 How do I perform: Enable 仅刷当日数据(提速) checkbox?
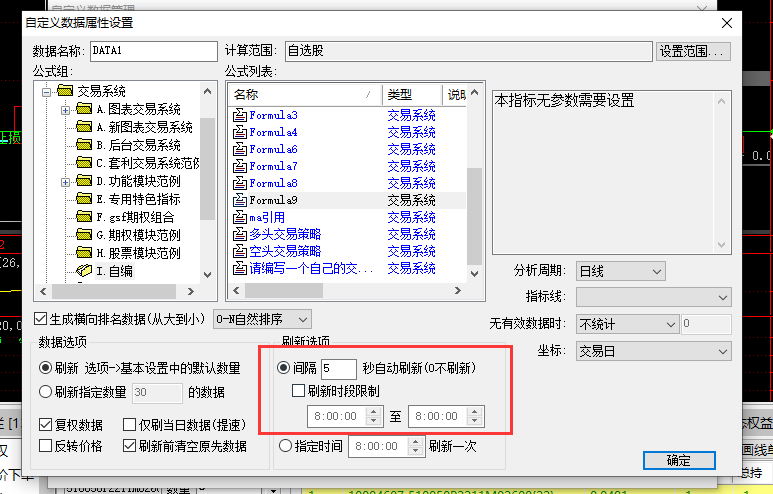[x=130, y=424]
